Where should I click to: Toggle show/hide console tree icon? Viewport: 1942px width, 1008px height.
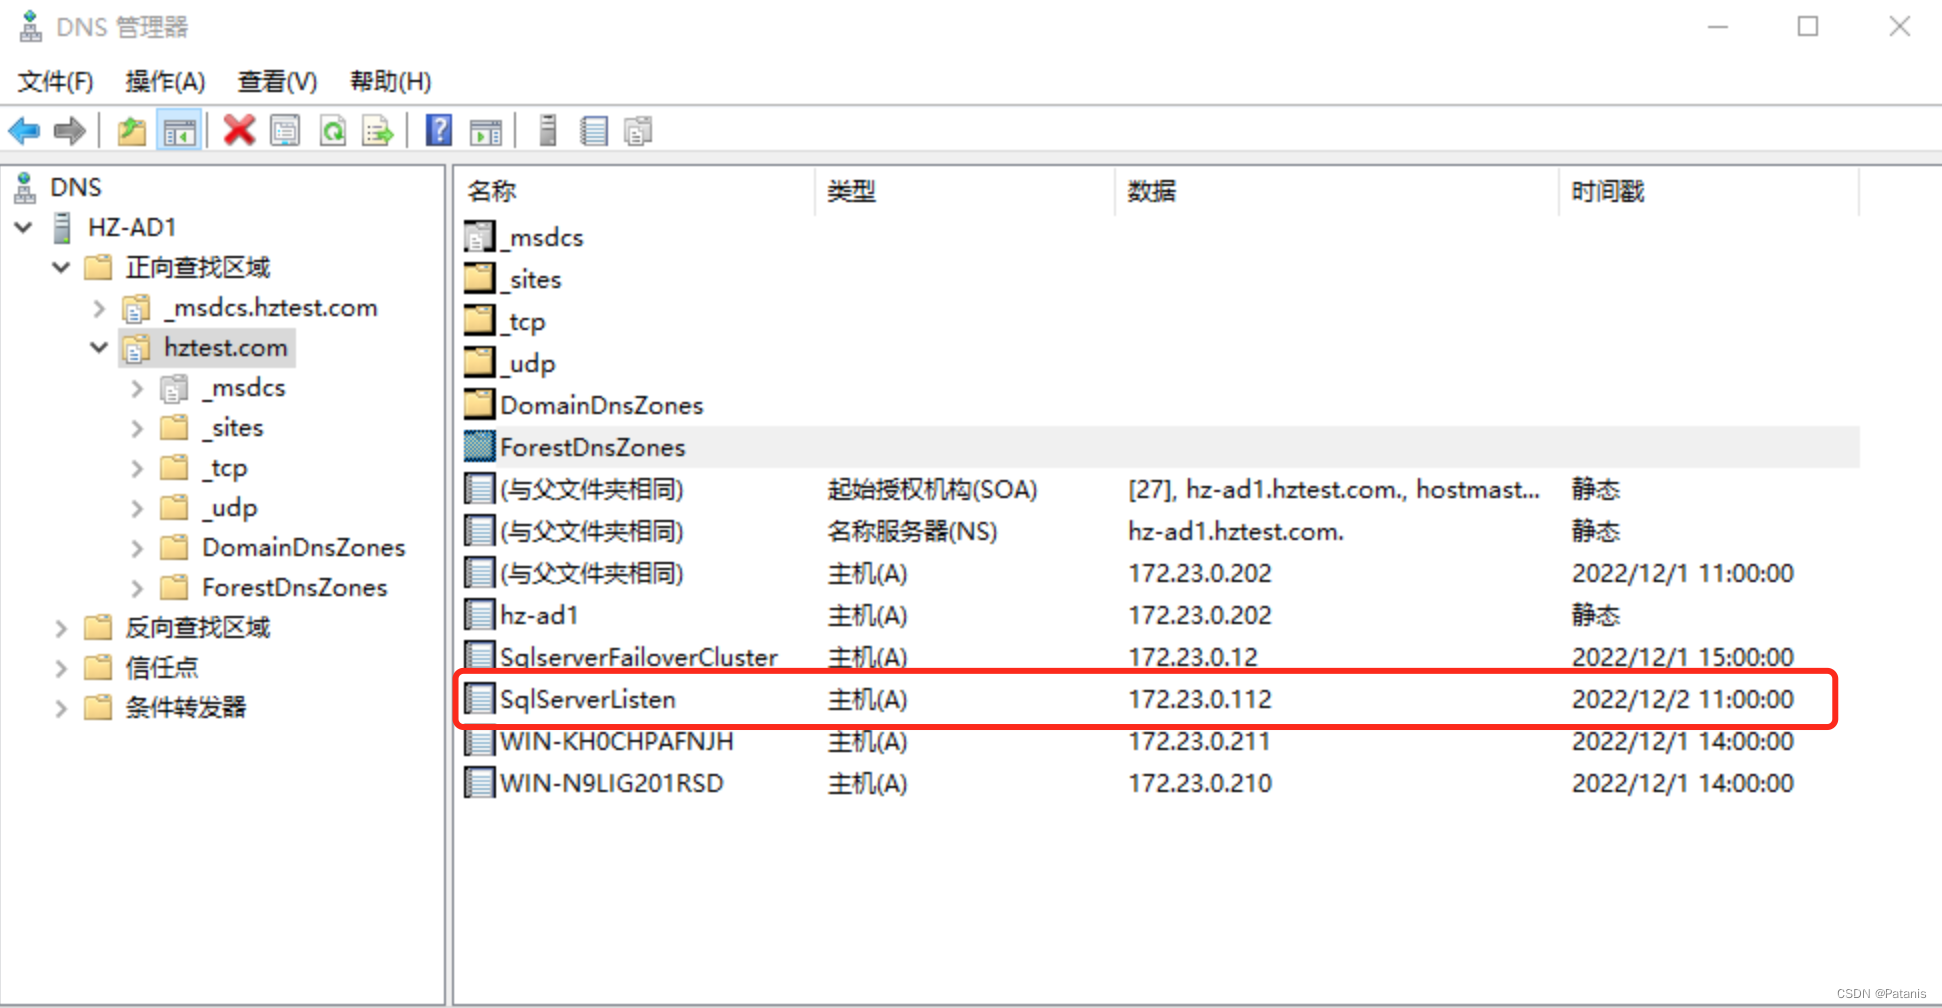coord(180,130)
